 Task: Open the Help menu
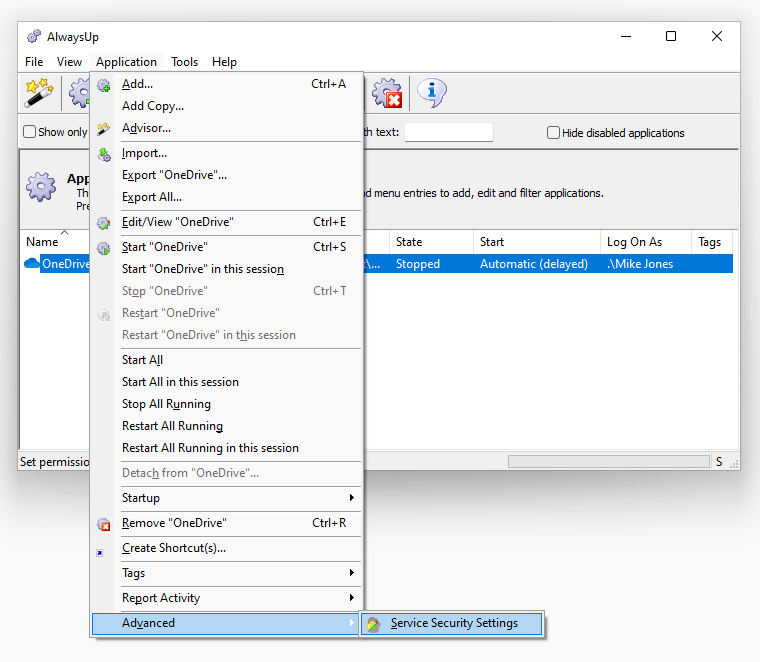pos(224,62)
